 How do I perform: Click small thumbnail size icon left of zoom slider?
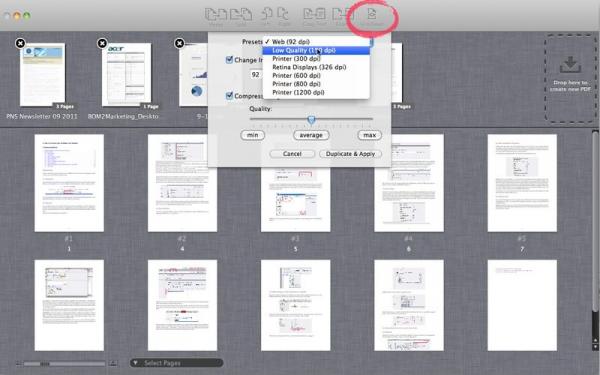pos(18,364)
